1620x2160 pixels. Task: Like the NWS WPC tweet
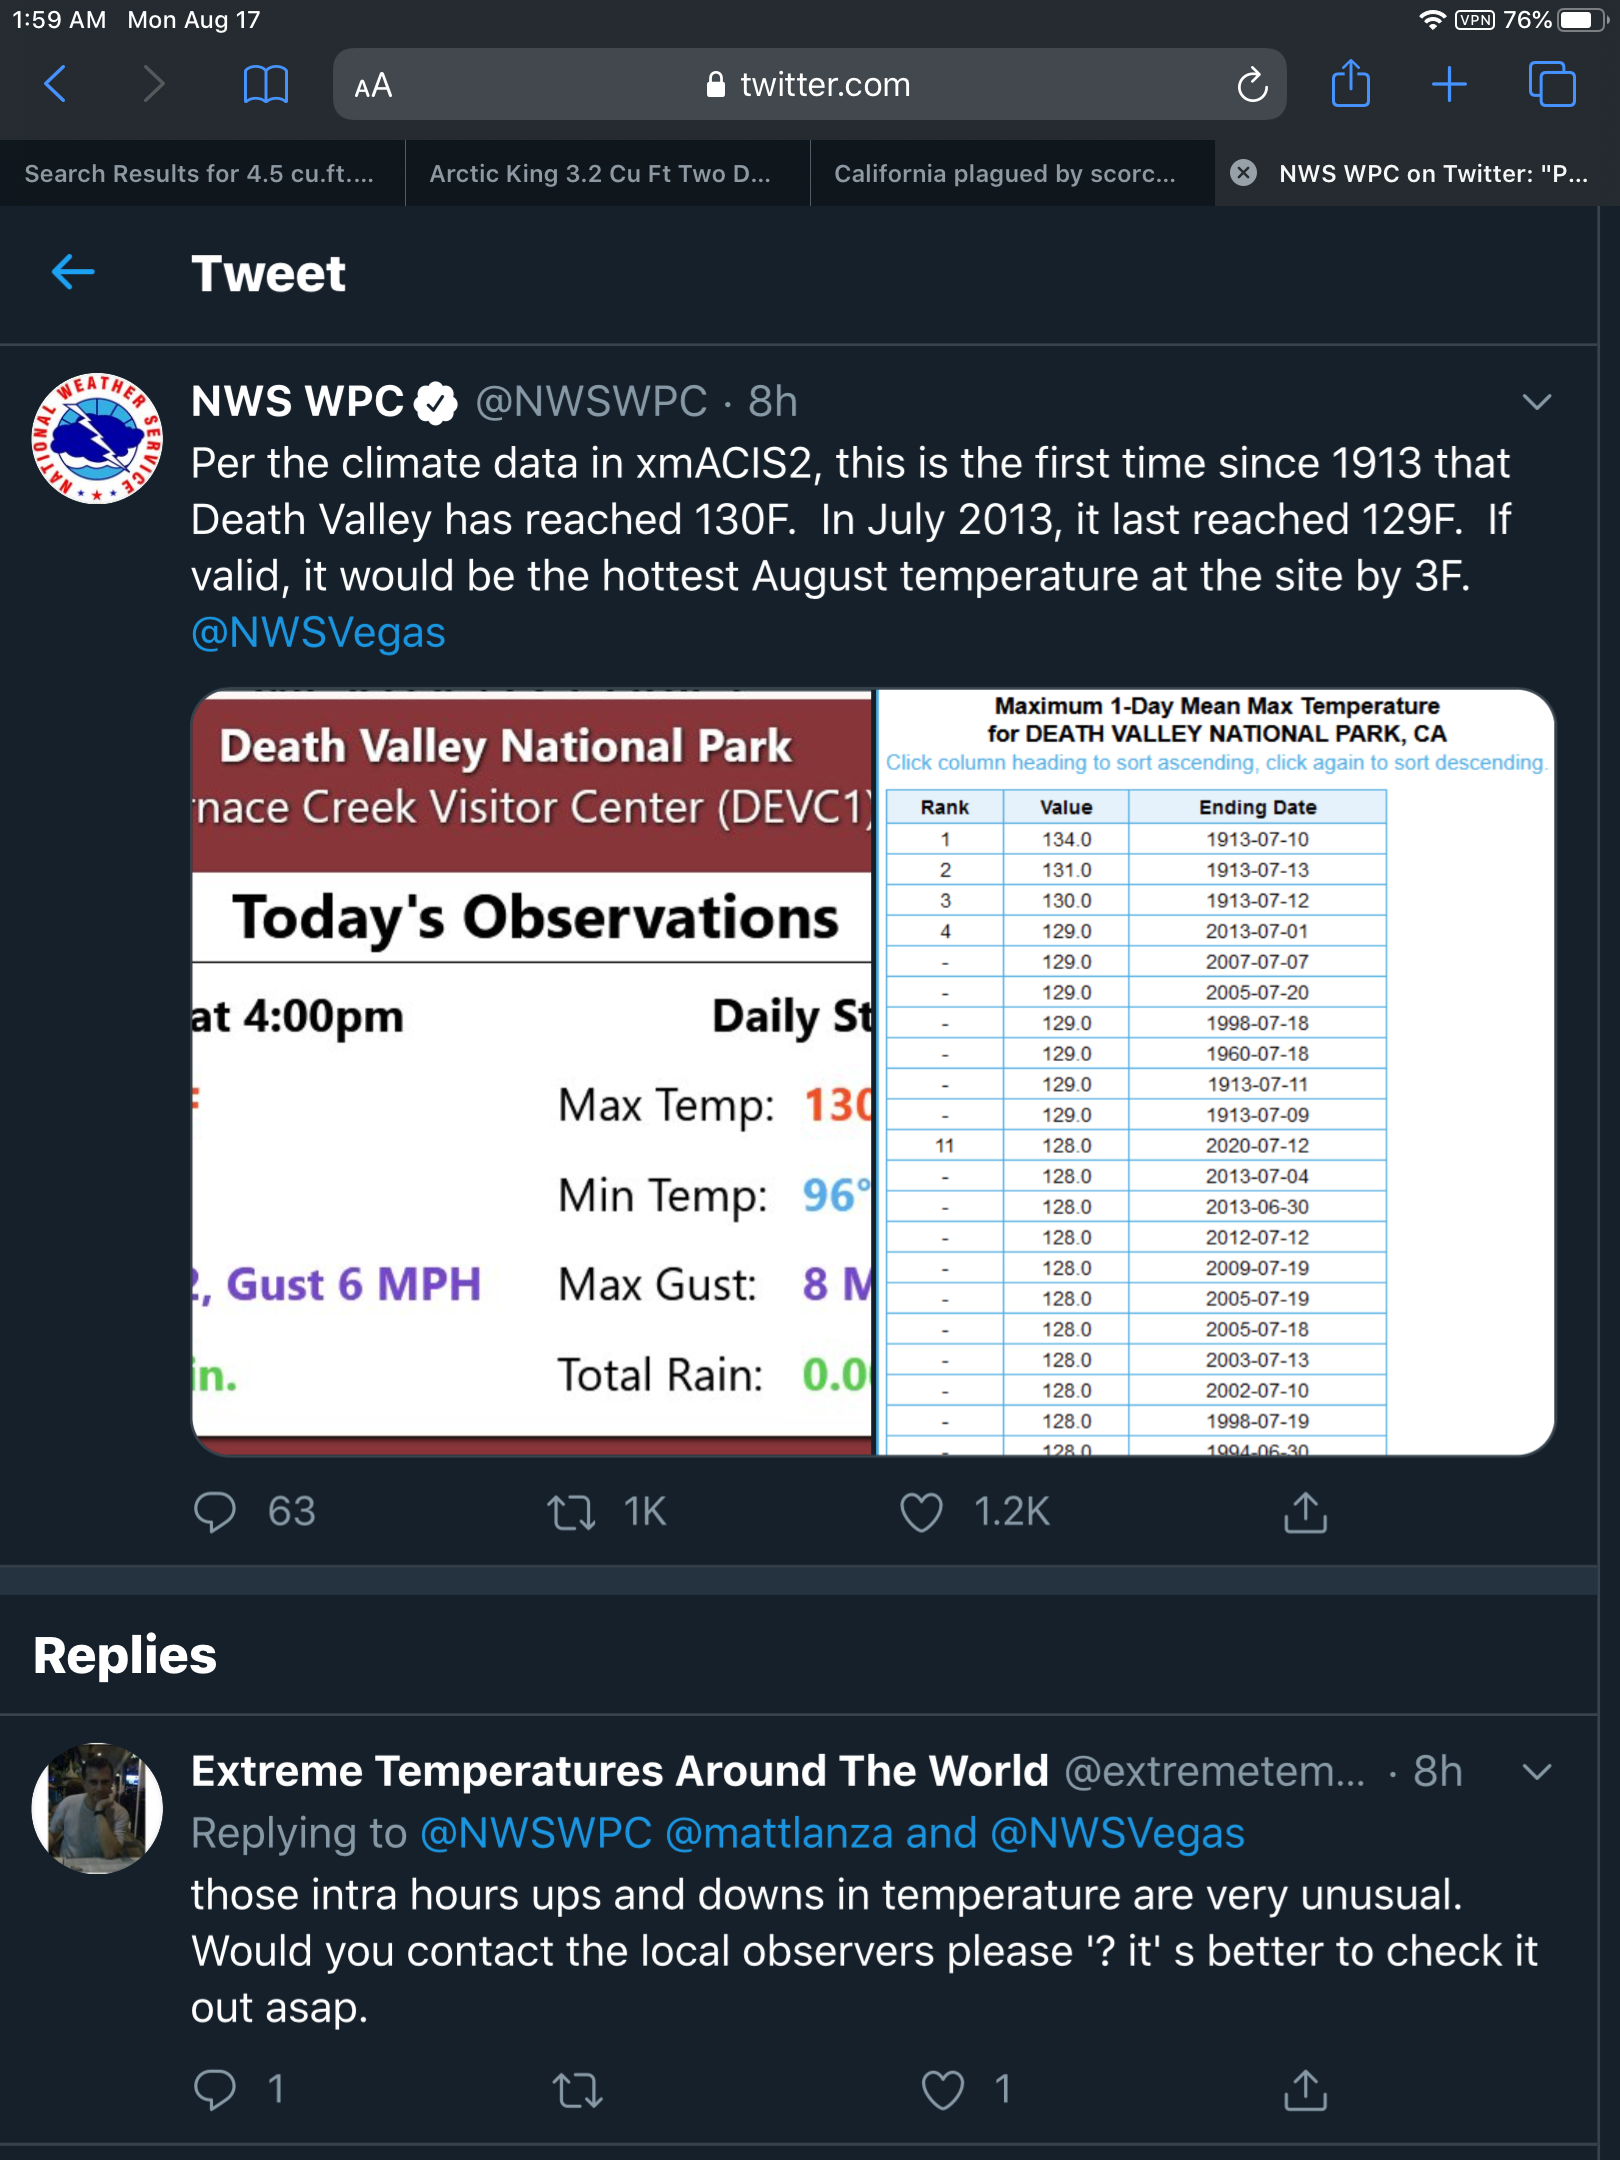921,1512
